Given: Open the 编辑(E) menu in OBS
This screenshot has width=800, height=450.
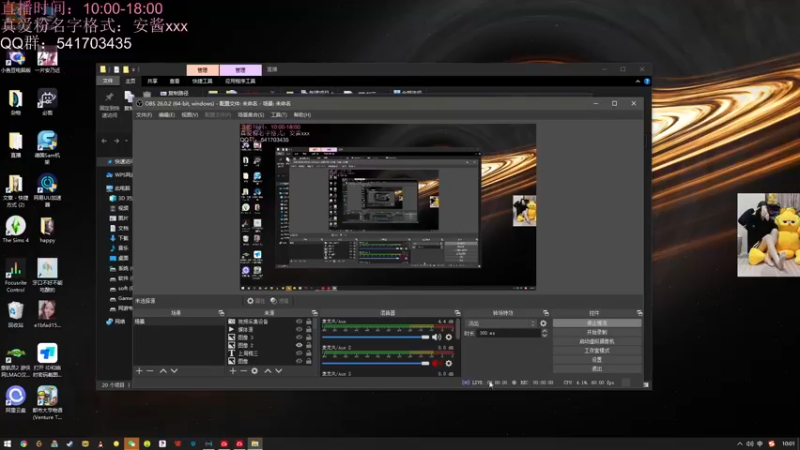Looking at the screenshot, I should click(166, 115).
